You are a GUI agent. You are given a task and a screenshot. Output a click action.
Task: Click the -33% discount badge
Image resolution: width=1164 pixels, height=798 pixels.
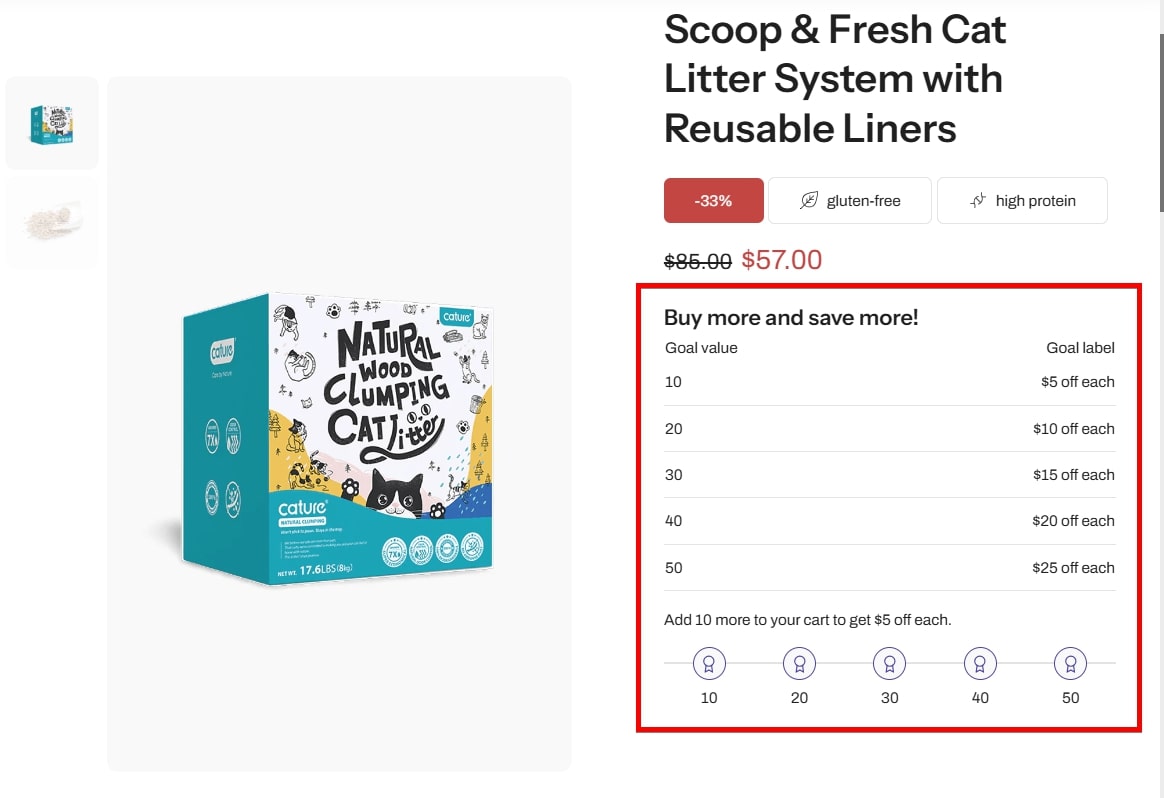(713, 200)
